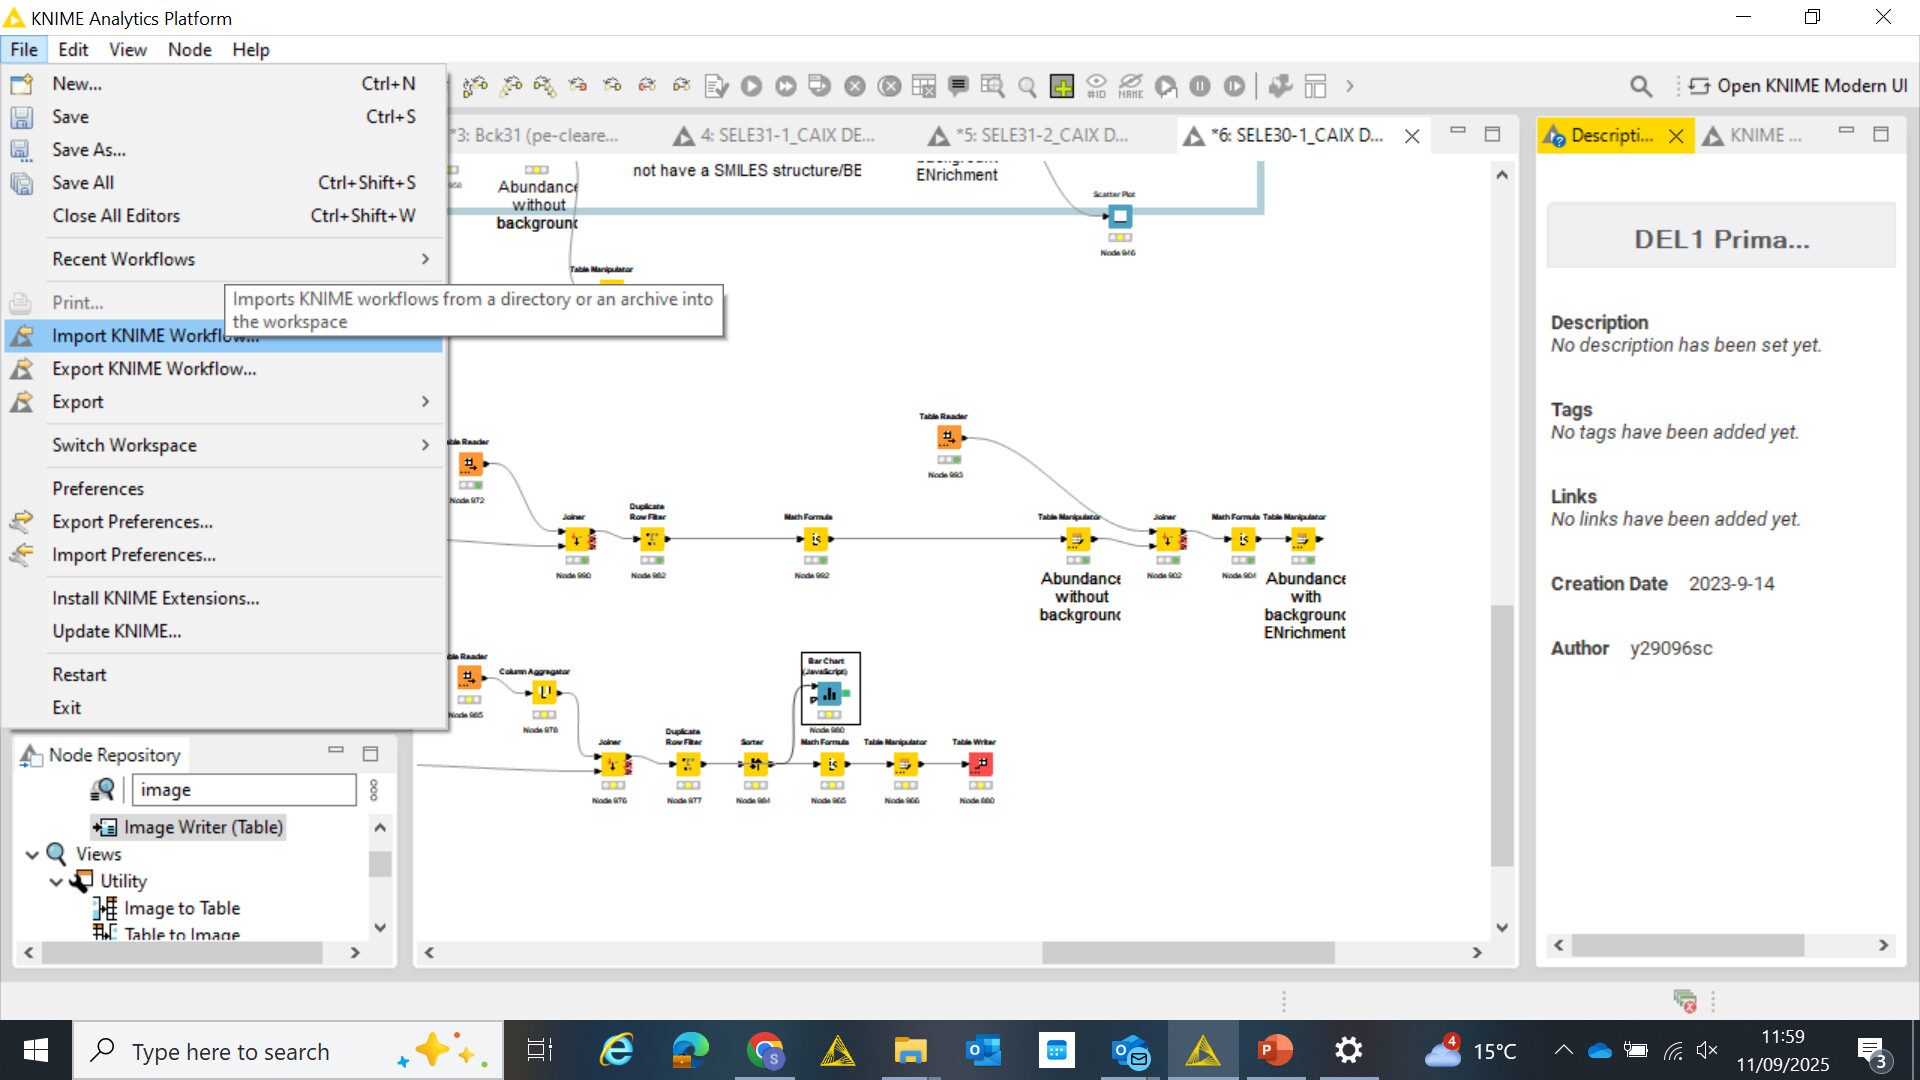Viewport: 1920px width, 1080px height.
Task: Toggle node ID display with #ID icon
Action: click(x=1096, y=86)
